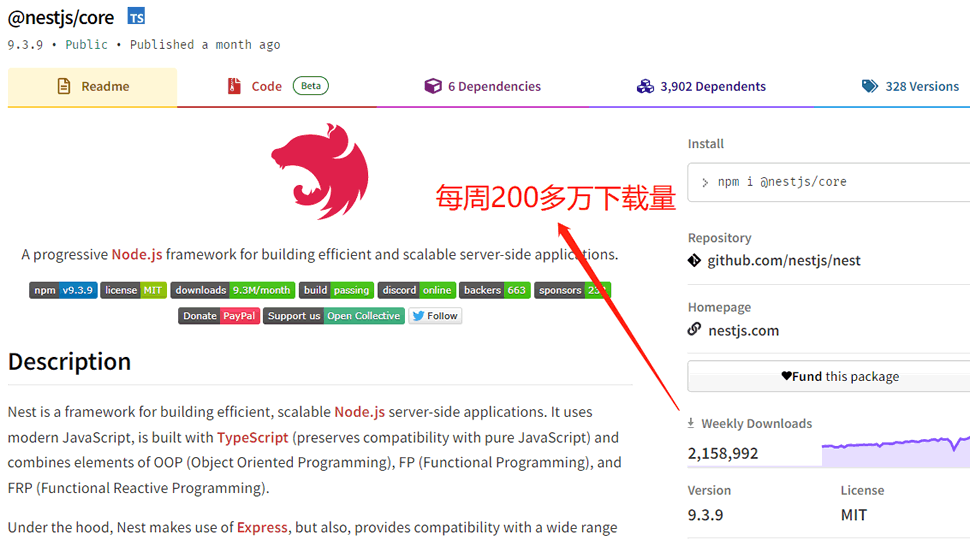Viewport: 970px width, 541px height.
Task: Switch to the Code tab
Action: tap(277, 87)
